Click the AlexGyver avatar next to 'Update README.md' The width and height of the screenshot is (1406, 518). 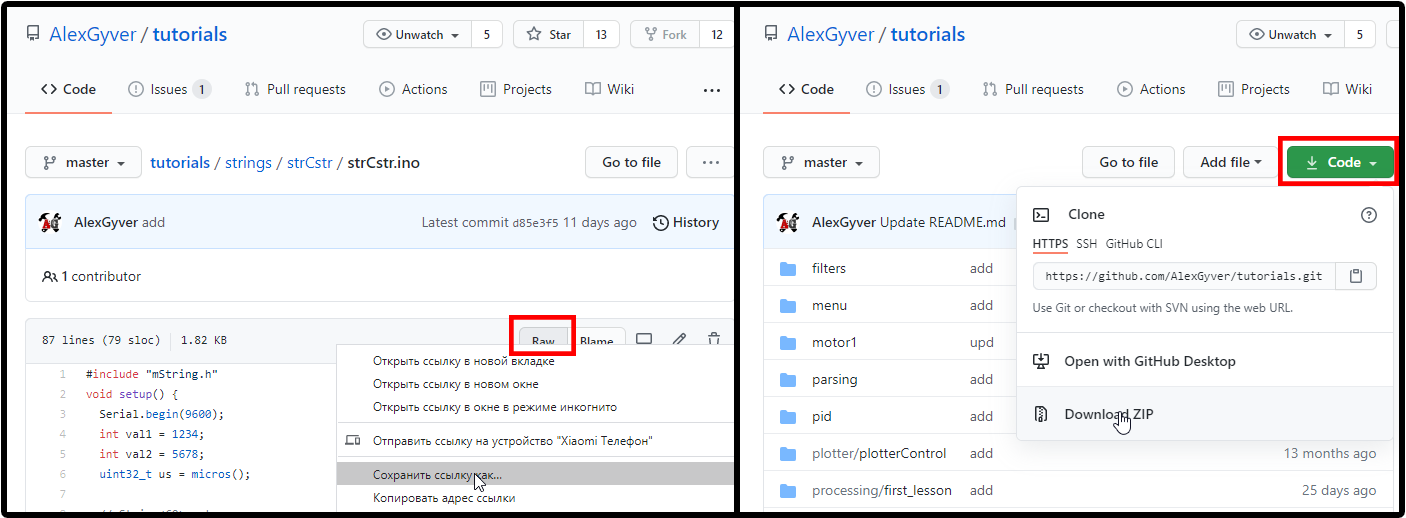pyautogui.click(x=788, y=222)
